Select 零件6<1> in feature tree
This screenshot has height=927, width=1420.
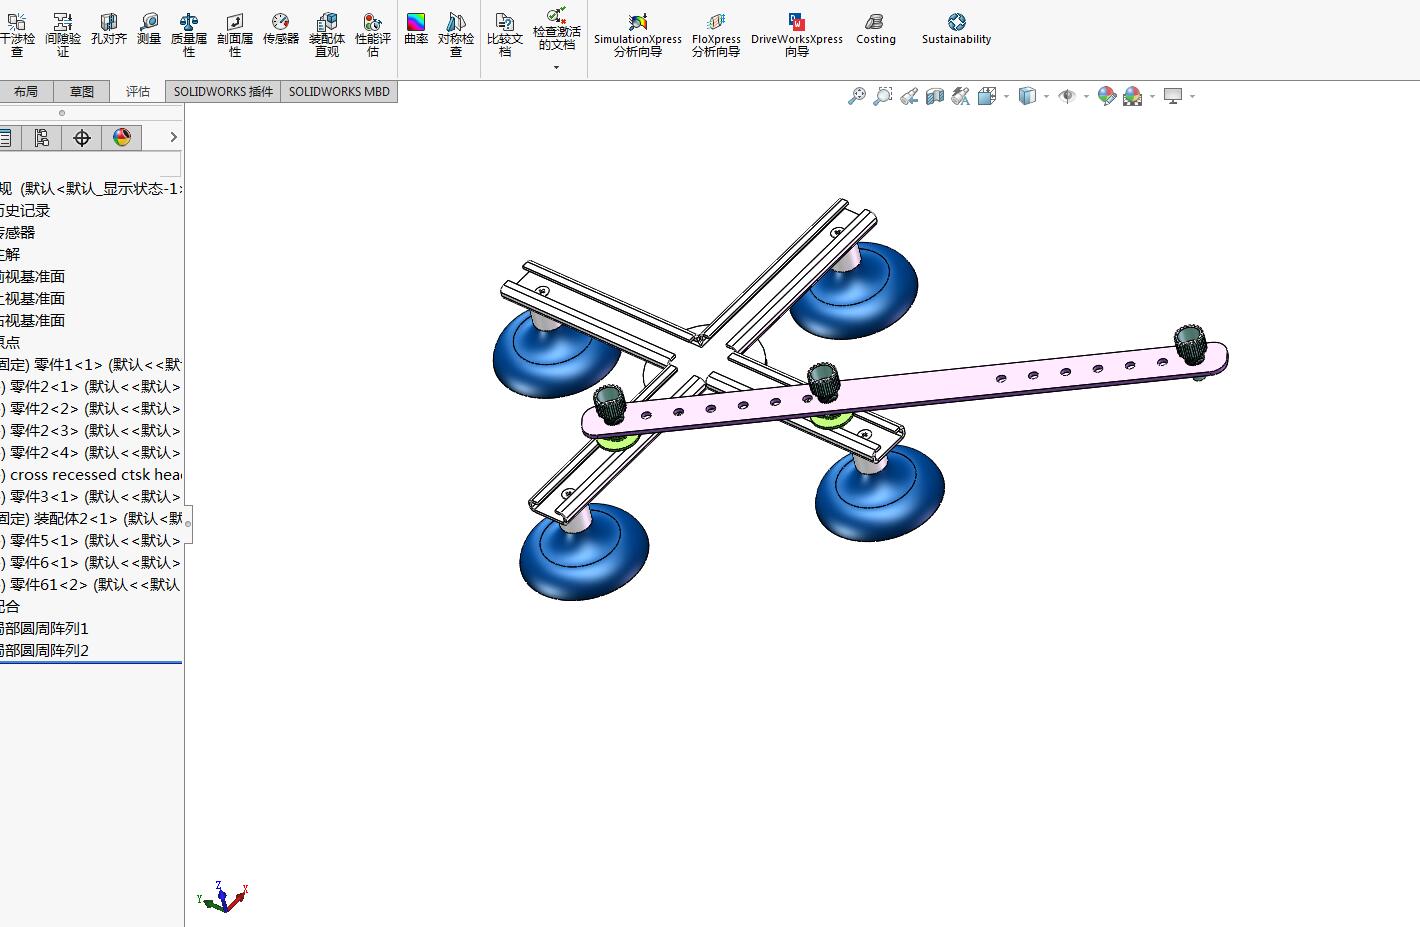91,563
